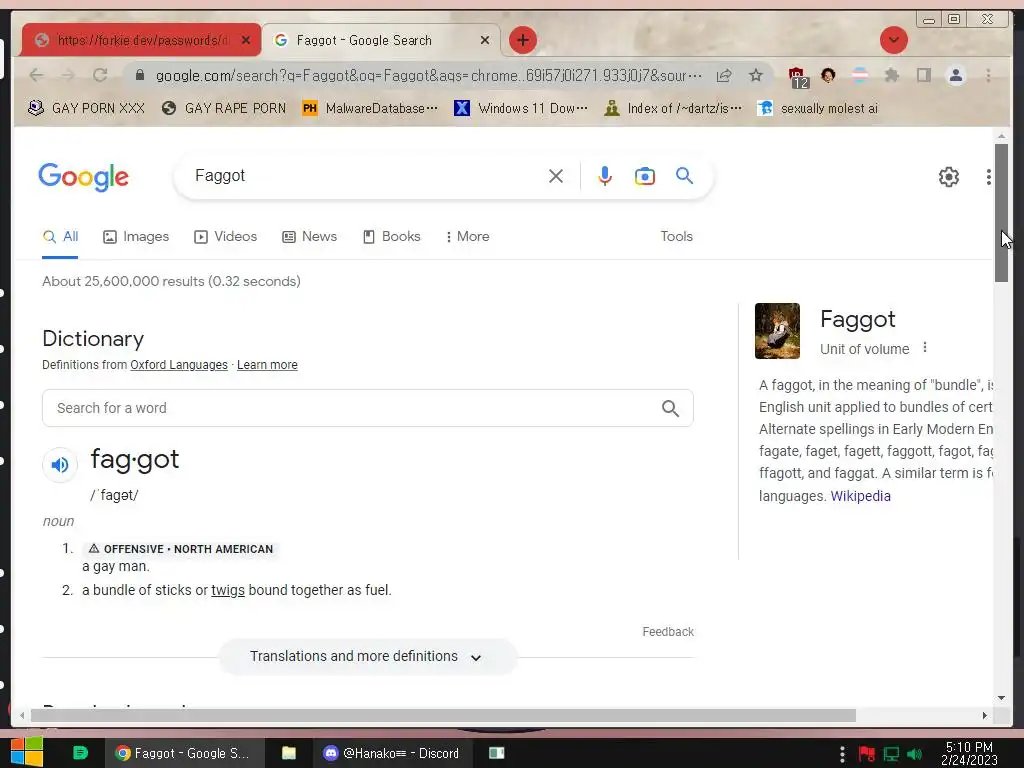Viewport: 1024px width, 768px height.
Task: Click the volume icon in system tray
Action: pos(914,754)
